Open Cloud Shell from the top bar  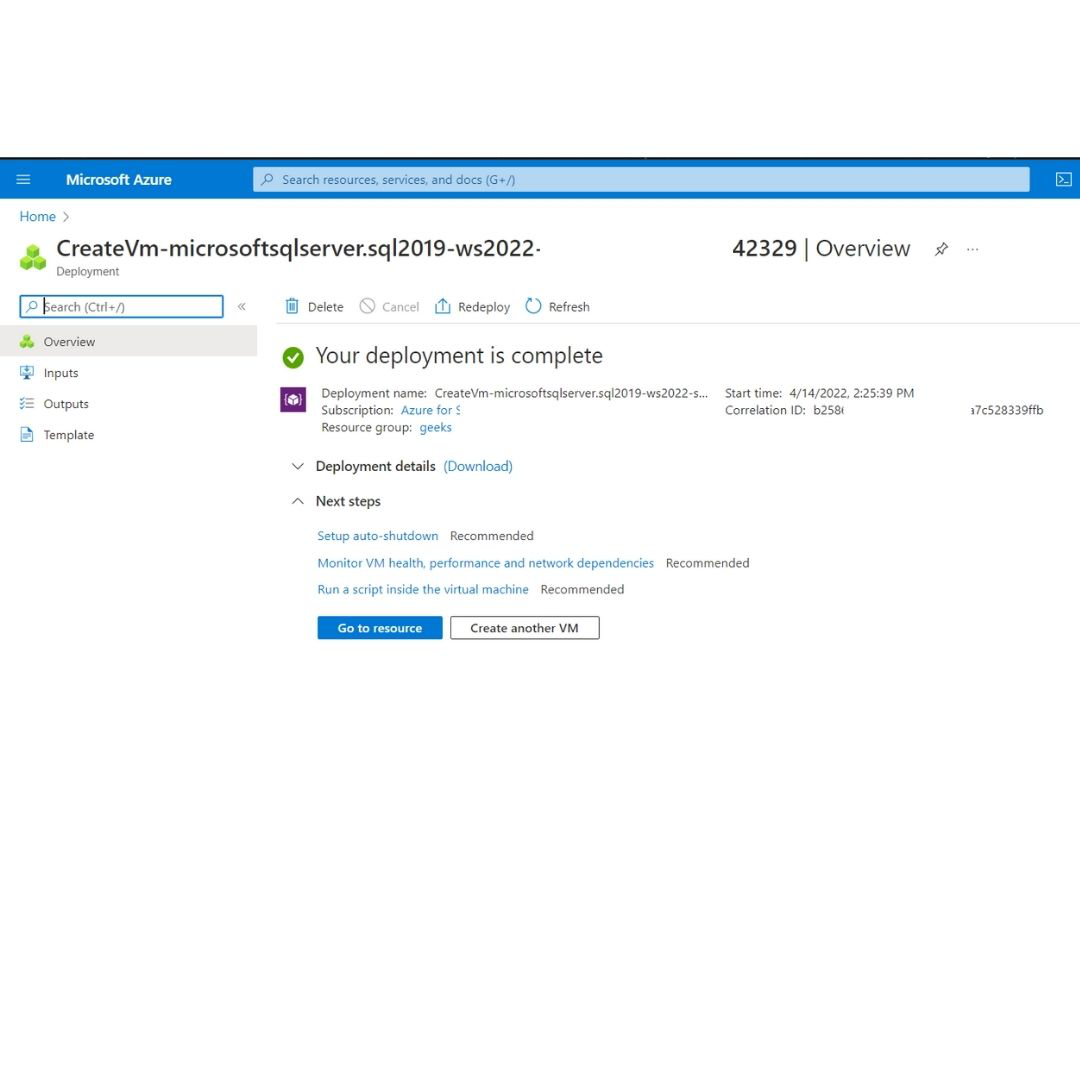(x=1063, y=180)
